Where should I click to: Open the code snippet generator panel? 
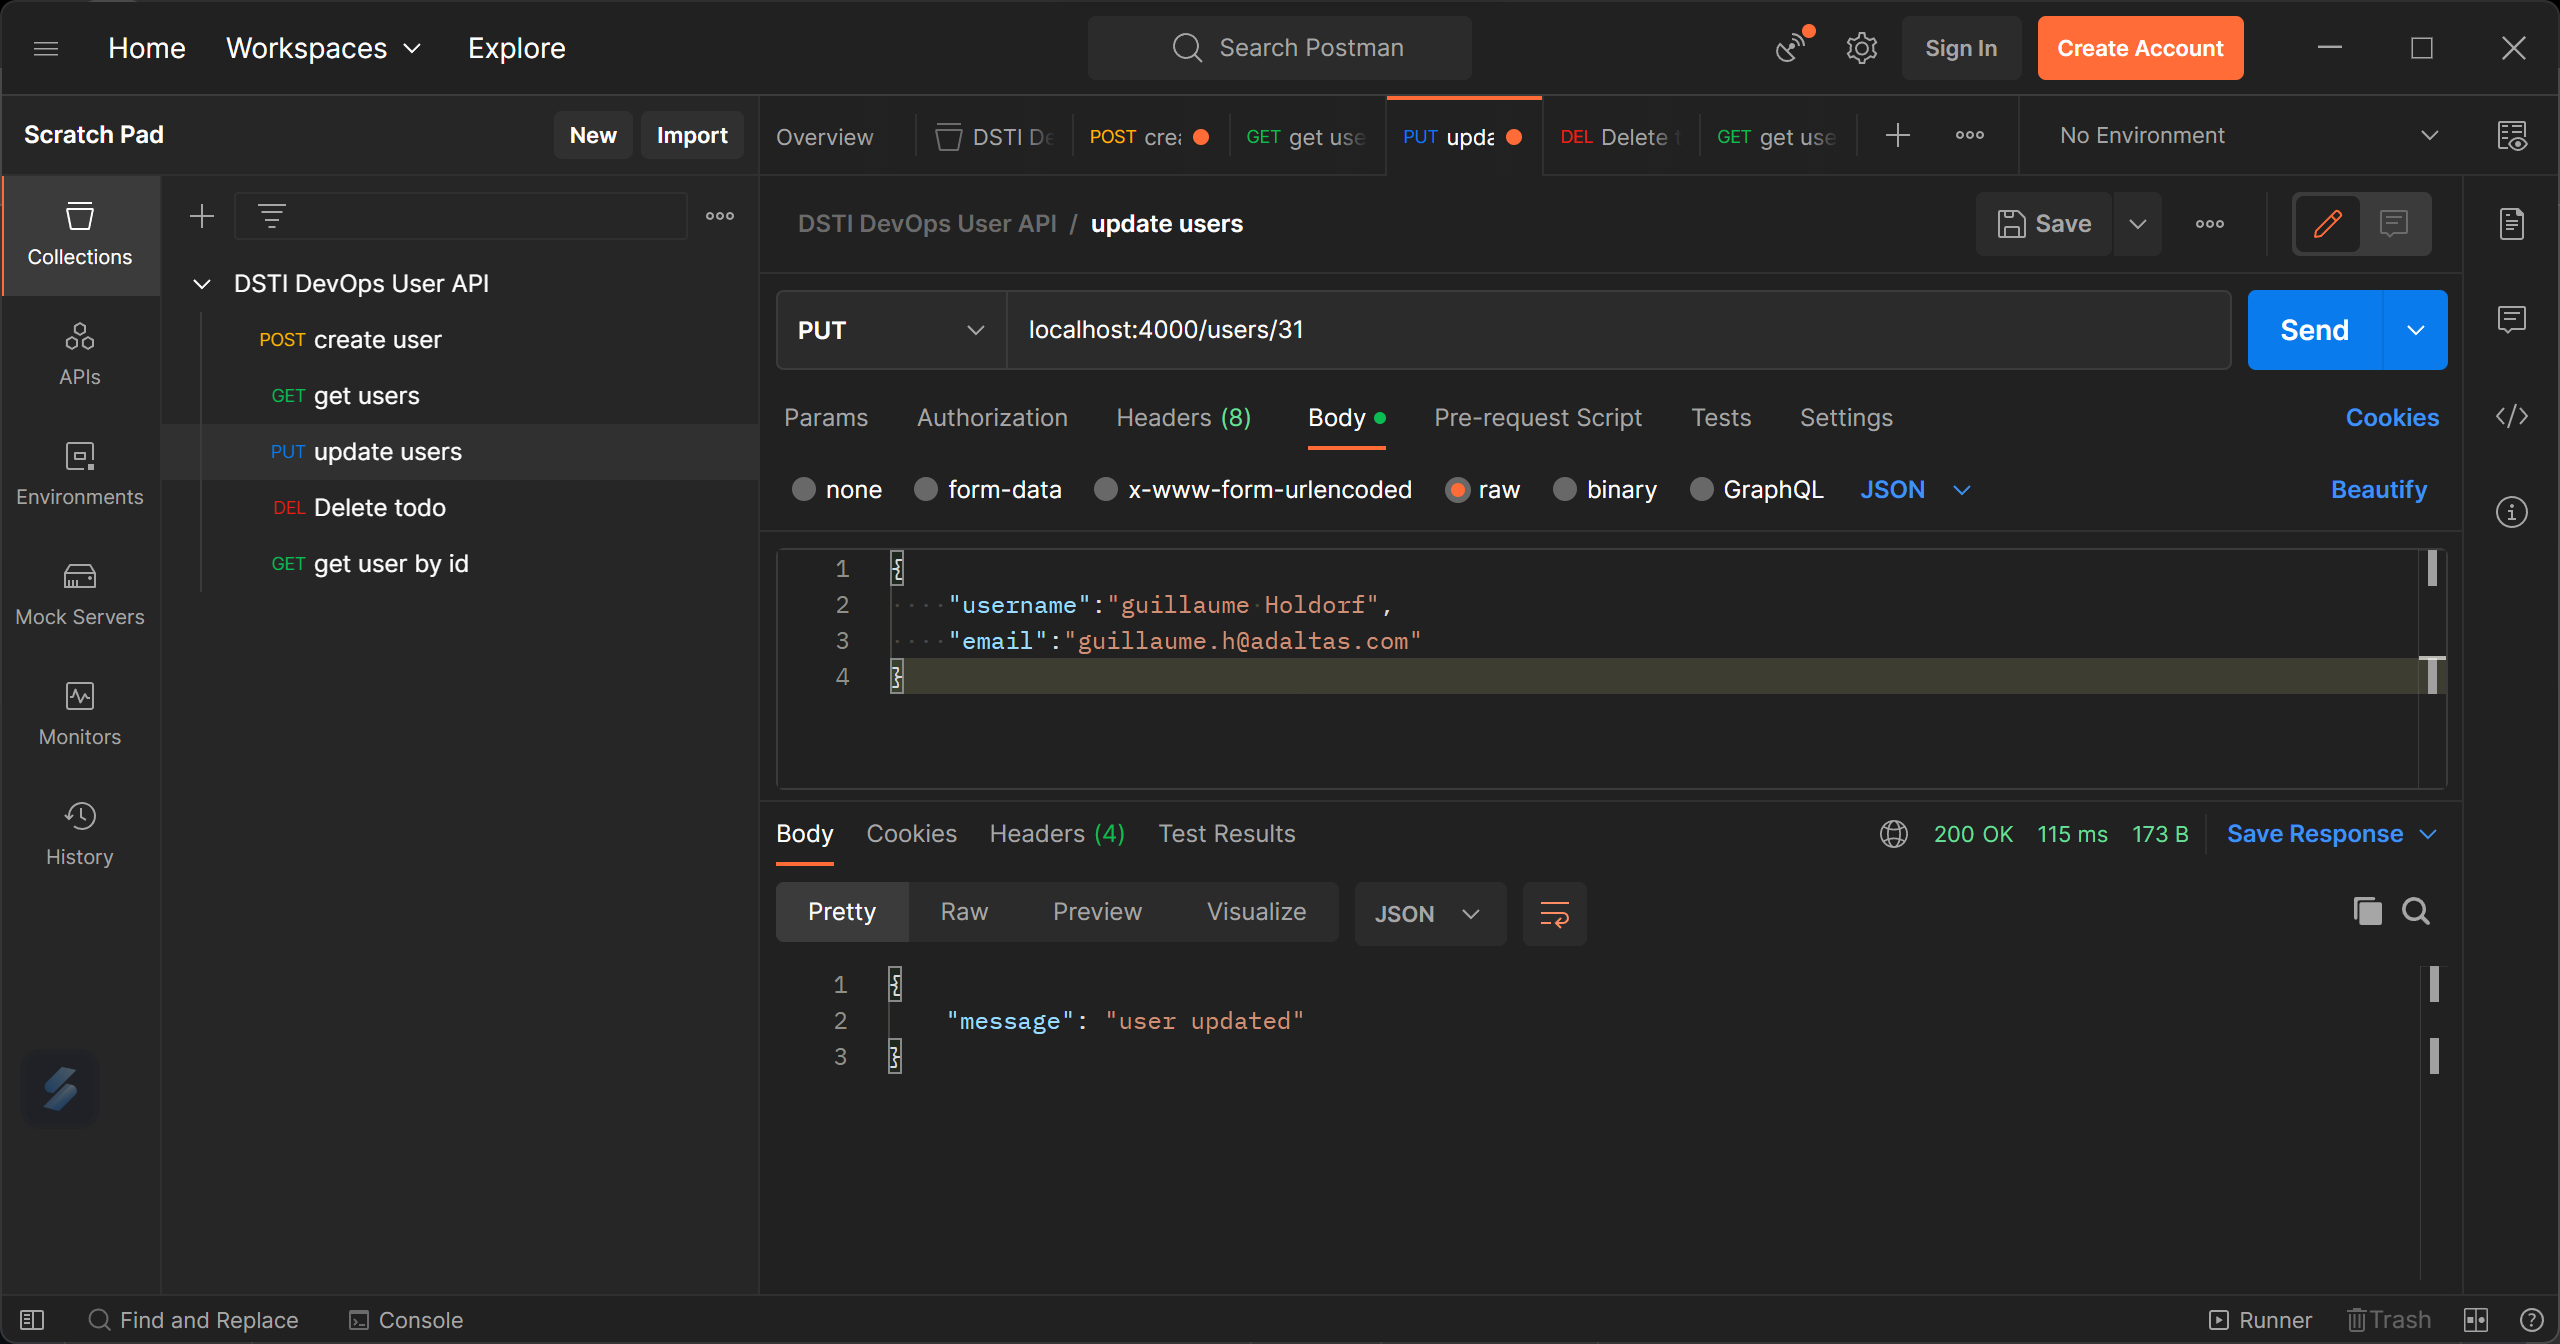[x=2513, y=417]
